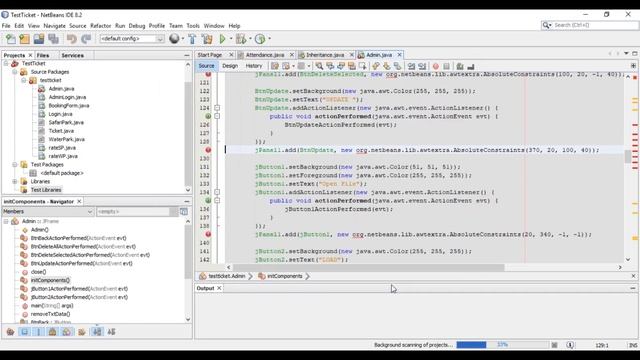This screenshot has height=360, width=640.
Task: Click the Debug Project toolbar icon
Action: point(241,39)
